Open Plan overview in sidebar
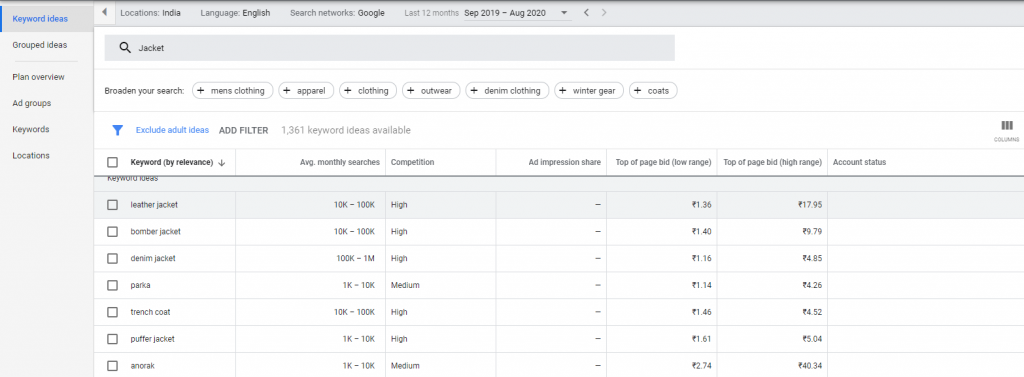This screenshot has height=377, width=1024. (39, 77)
